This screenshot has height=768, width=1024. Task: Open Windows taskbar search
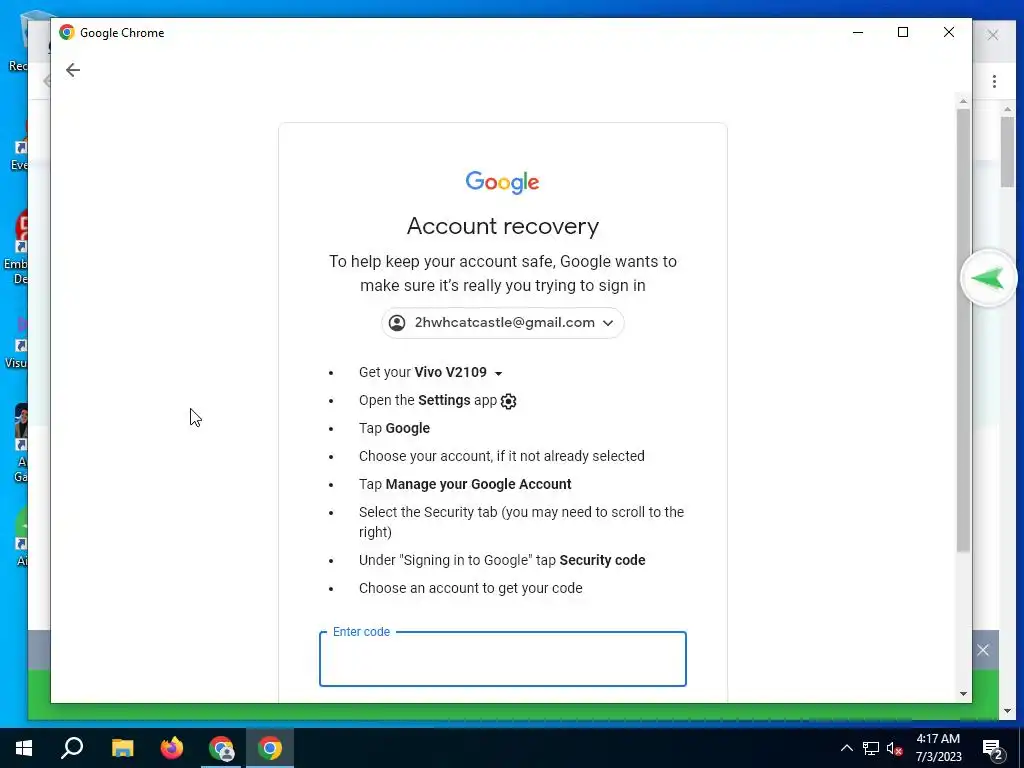pos(72,748)
